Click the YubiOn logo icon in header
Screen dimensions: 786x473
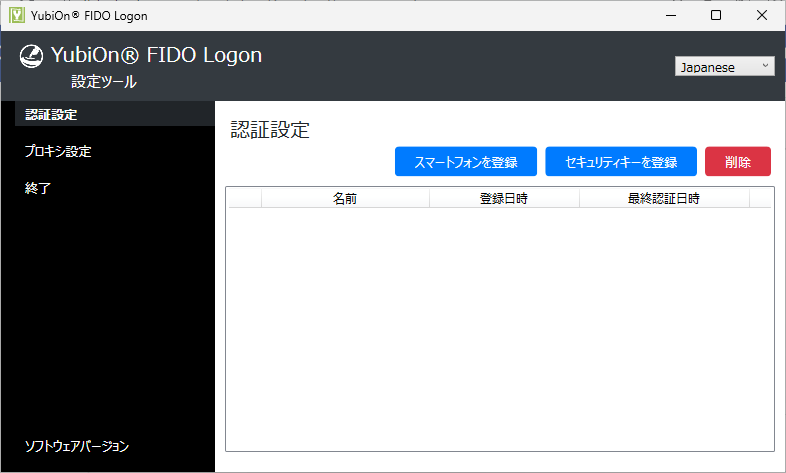pyautogui.click(x=31, y=56)
